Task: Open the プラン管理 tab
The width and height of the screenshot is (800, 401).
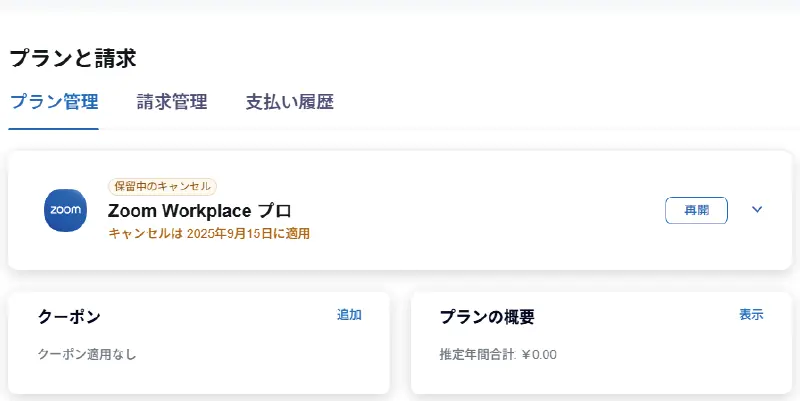Action: tap(54, 102)
